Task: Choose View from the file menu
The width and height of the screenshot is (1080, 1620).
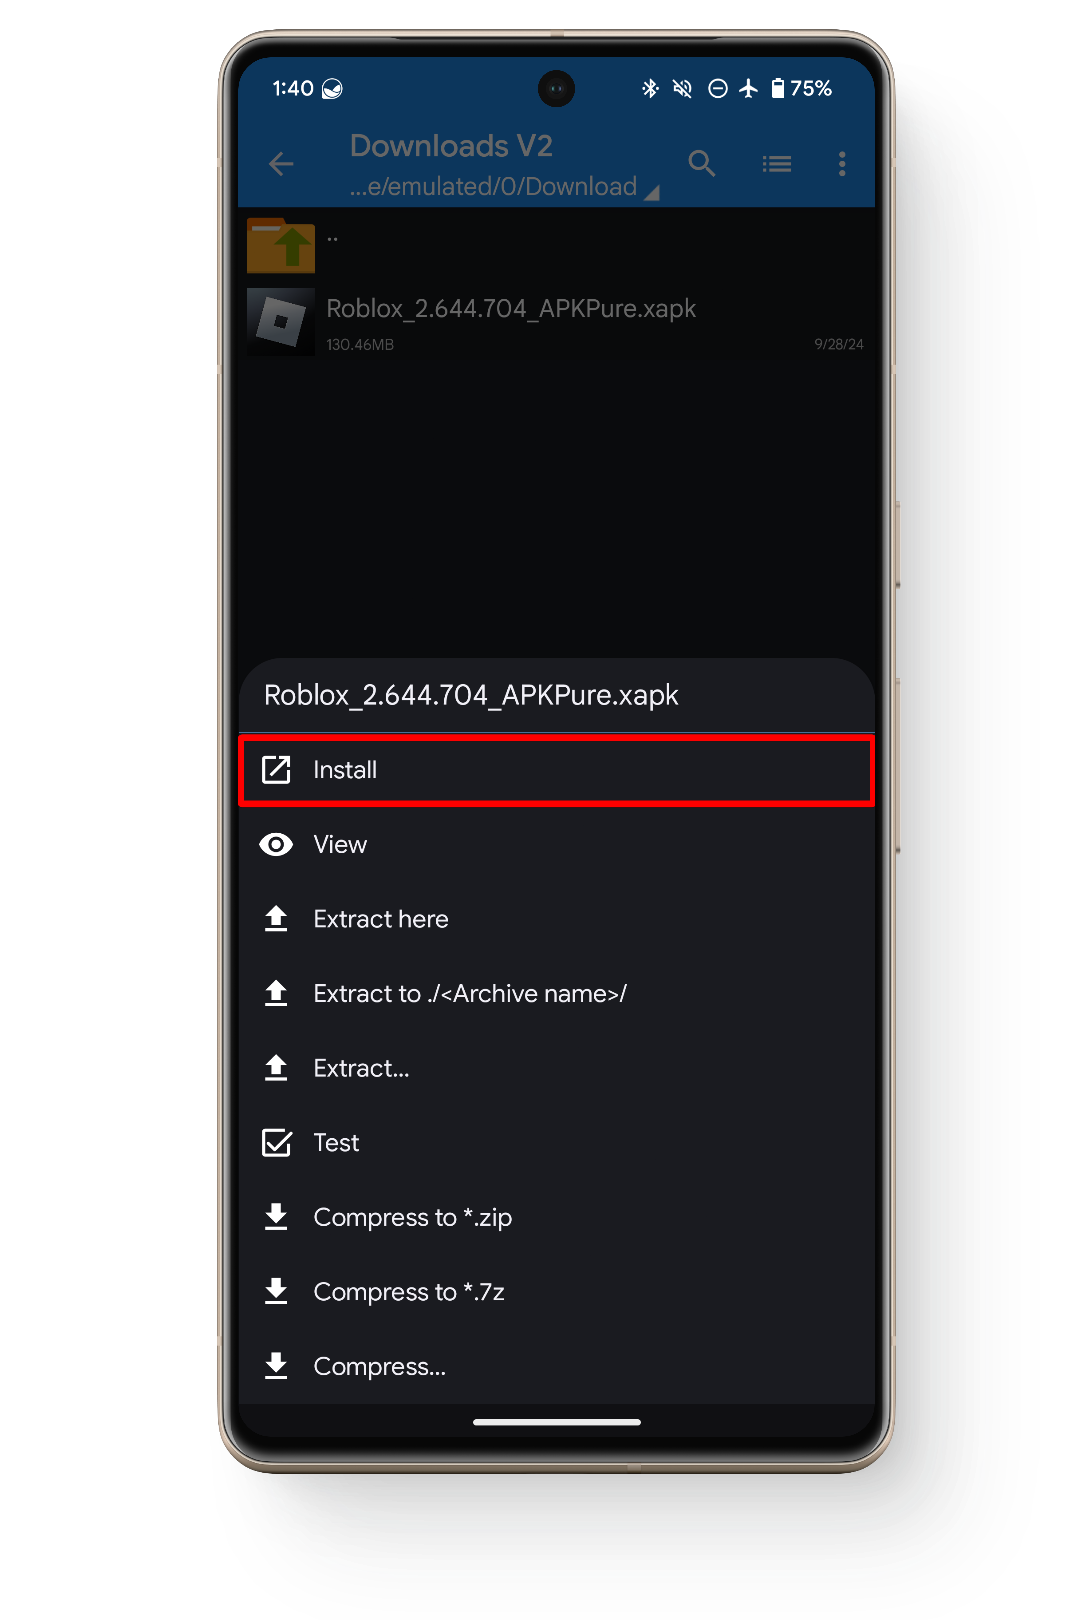Action: [556, 845]
